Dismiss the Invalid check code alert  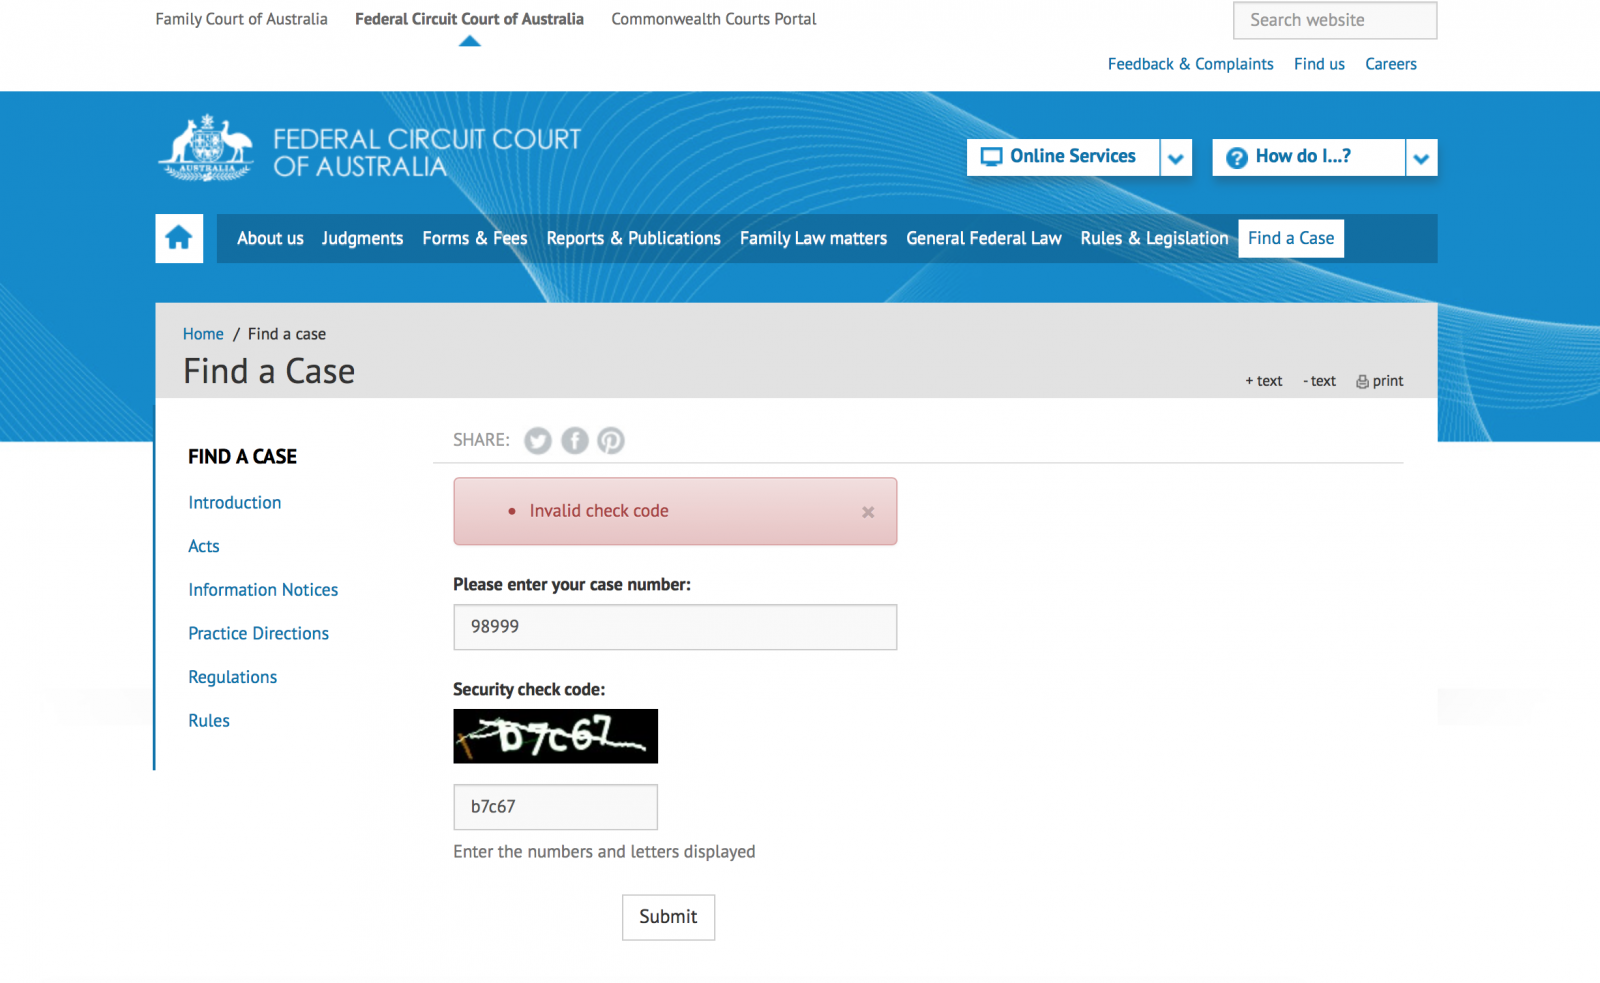868,512
